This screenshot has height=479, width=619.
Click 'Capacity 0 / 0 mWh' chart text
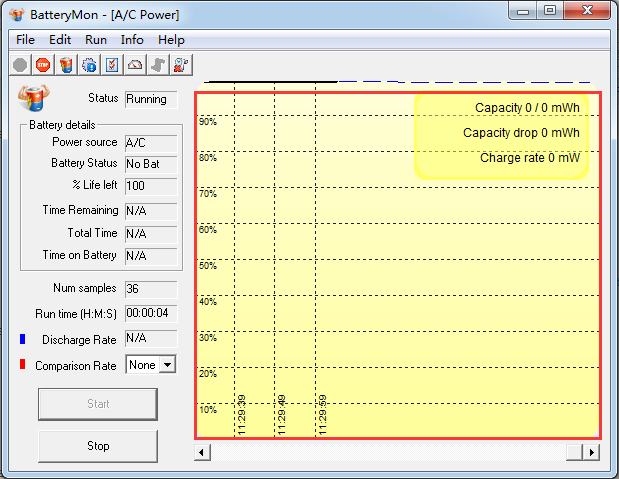pos(527,108)
